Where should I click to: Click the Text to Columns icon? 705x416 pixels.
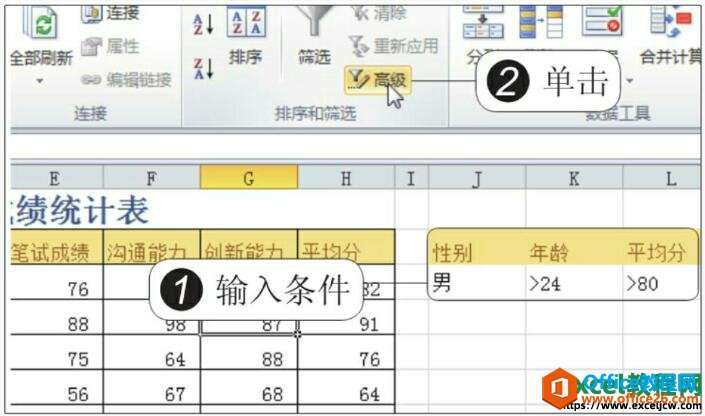click(x=483, y=22)
